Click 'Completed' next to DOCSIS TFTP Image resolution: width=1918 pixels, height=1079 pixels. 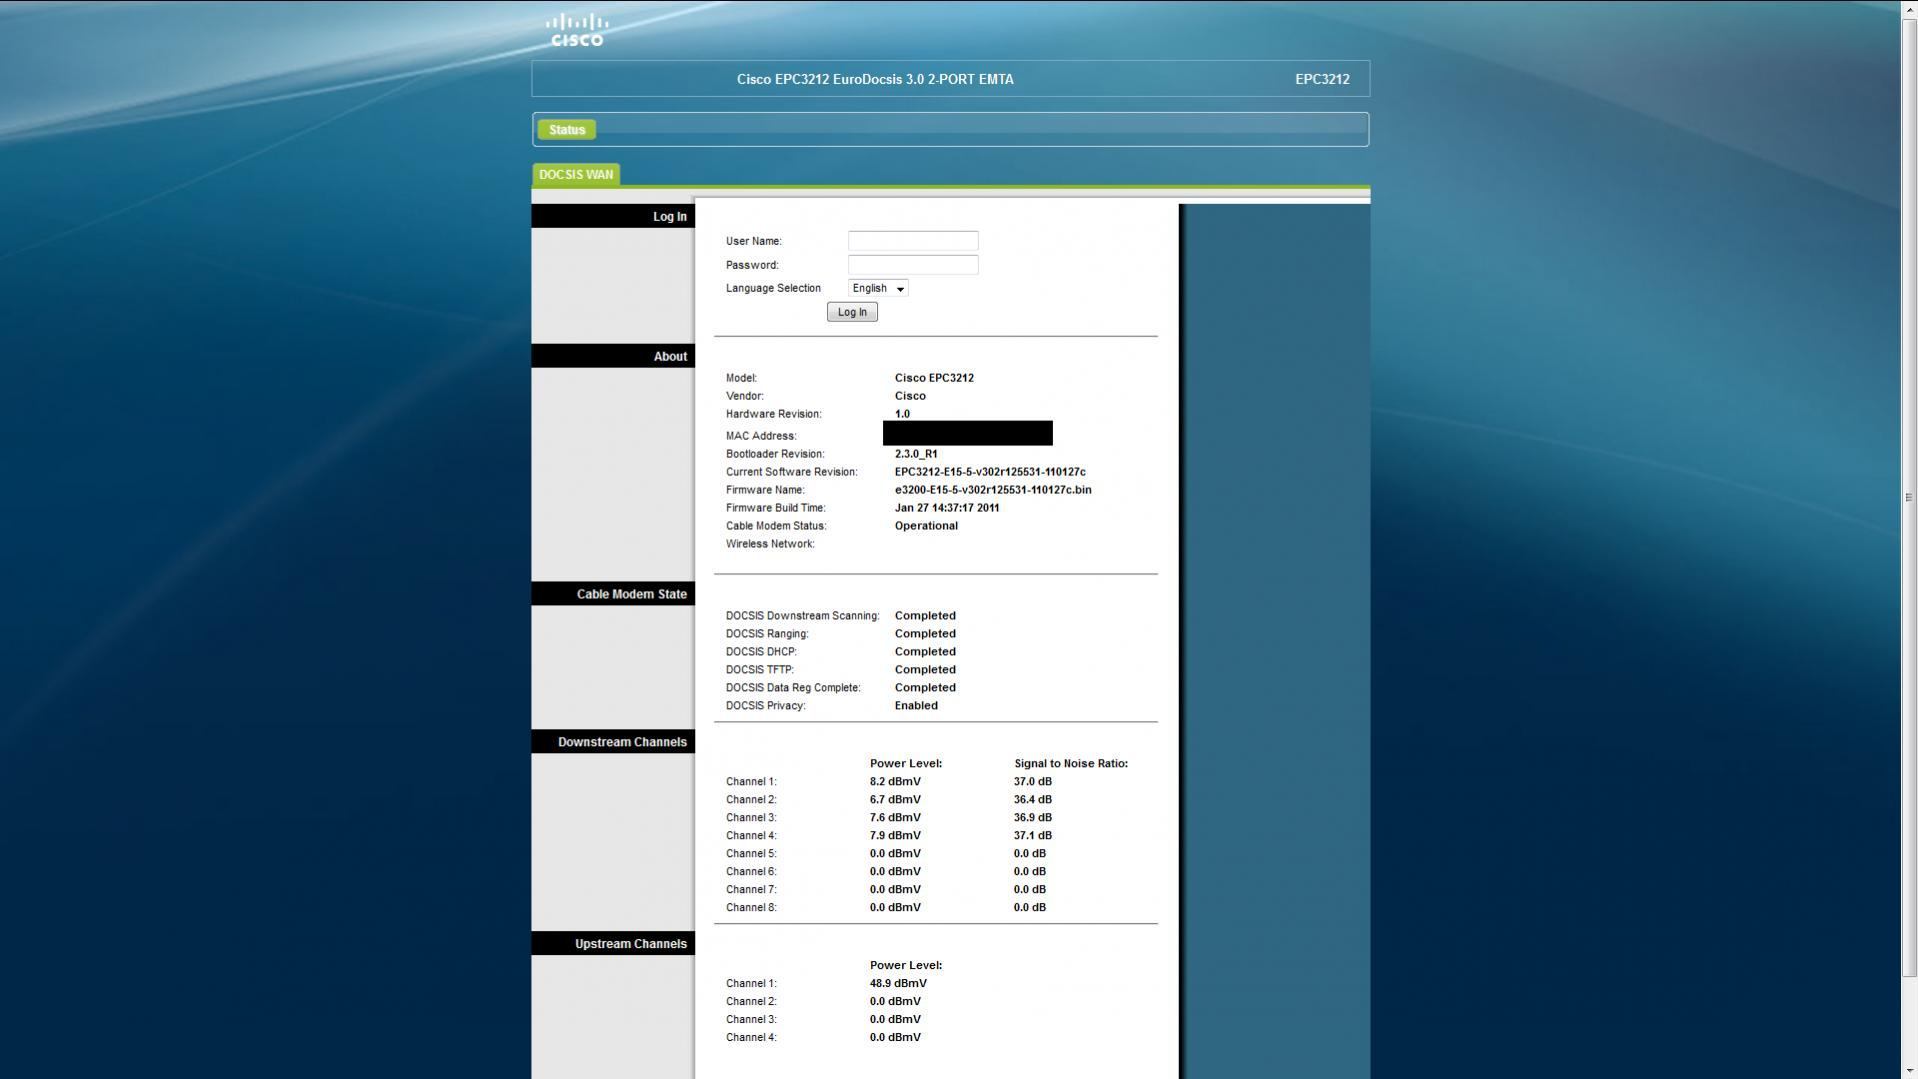(925, 670)
